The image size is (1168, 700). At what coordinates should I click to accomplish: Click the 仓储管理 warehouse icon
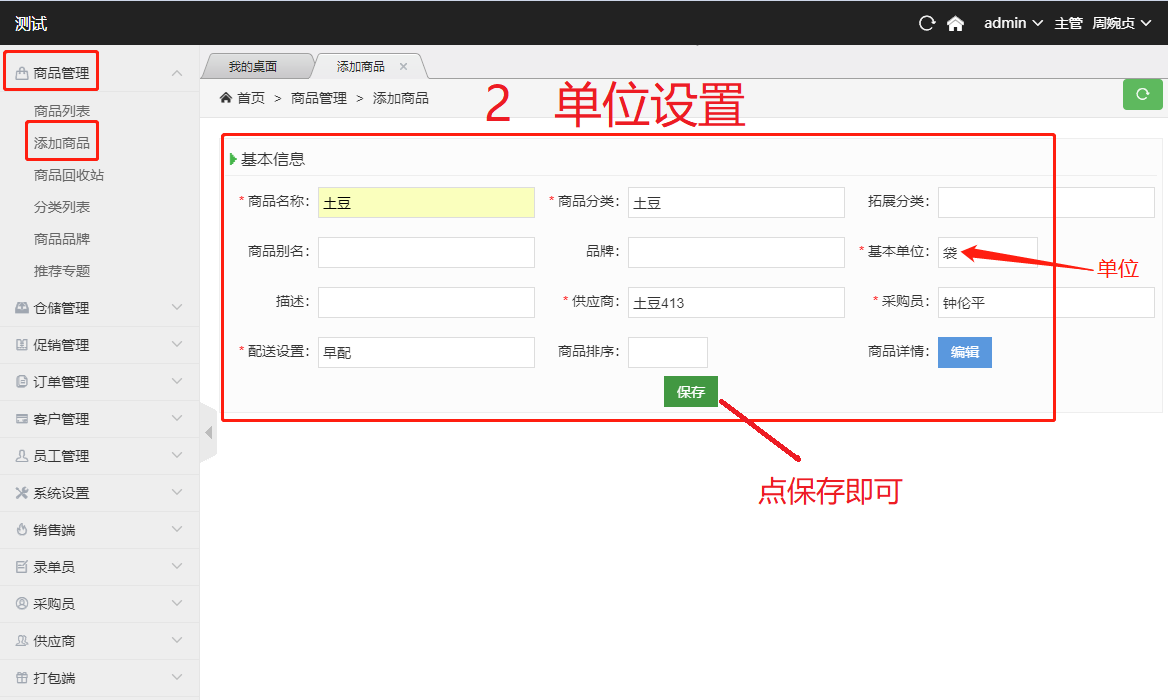(21, 308)
